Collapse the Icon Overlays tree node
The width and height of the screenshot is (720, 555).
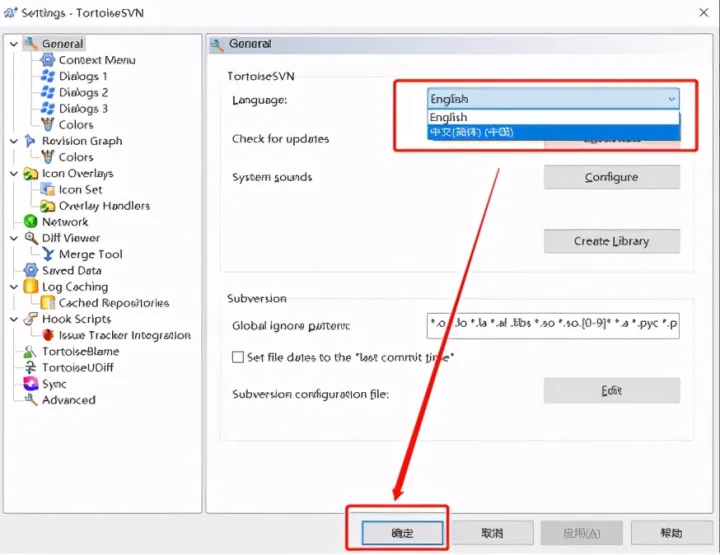point(12,174)
